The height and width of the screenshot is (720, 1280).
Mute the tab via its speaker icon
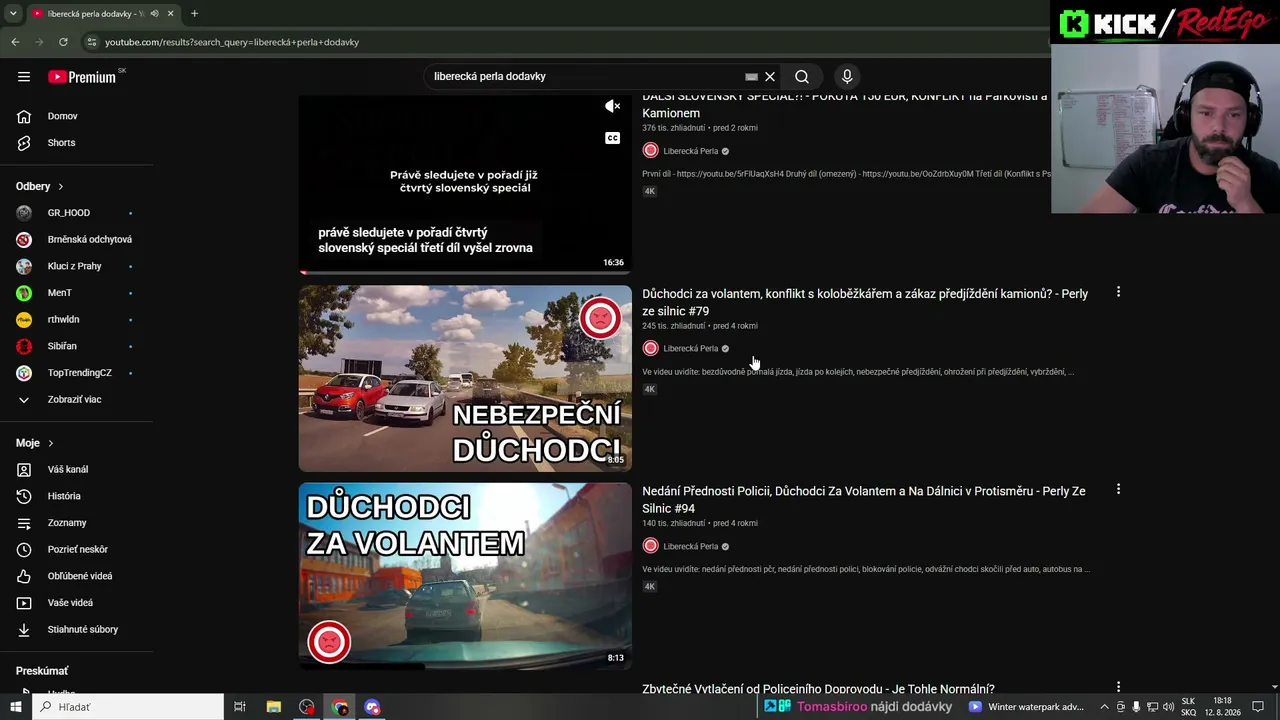click(x=154, y=14)
